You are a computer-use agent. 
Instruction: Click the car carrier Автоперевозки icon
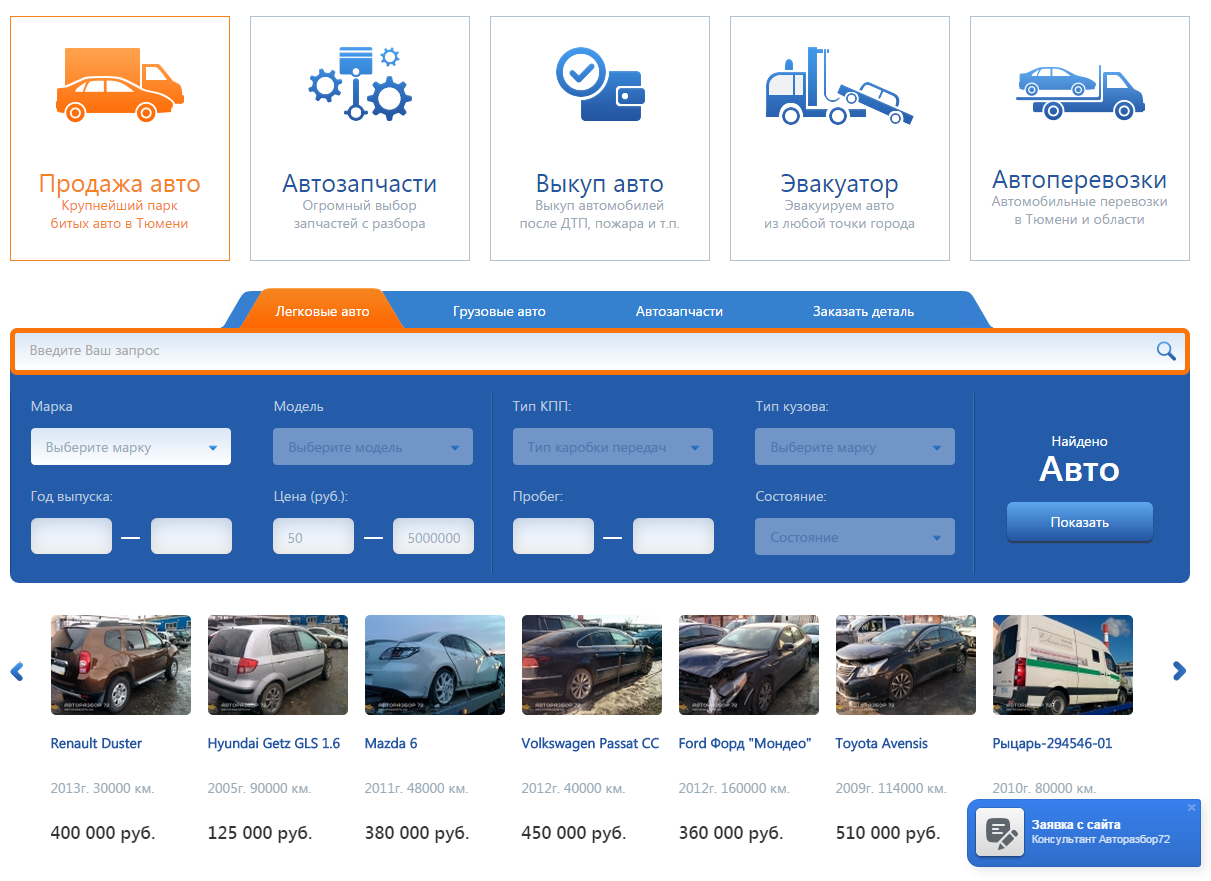tap(1080, 92)
